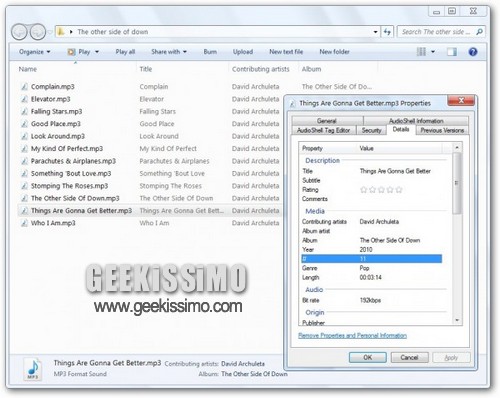Click the Help question mark icon
Image resolution: width=500 pixels, height=398 pixels.
[473, 52]
